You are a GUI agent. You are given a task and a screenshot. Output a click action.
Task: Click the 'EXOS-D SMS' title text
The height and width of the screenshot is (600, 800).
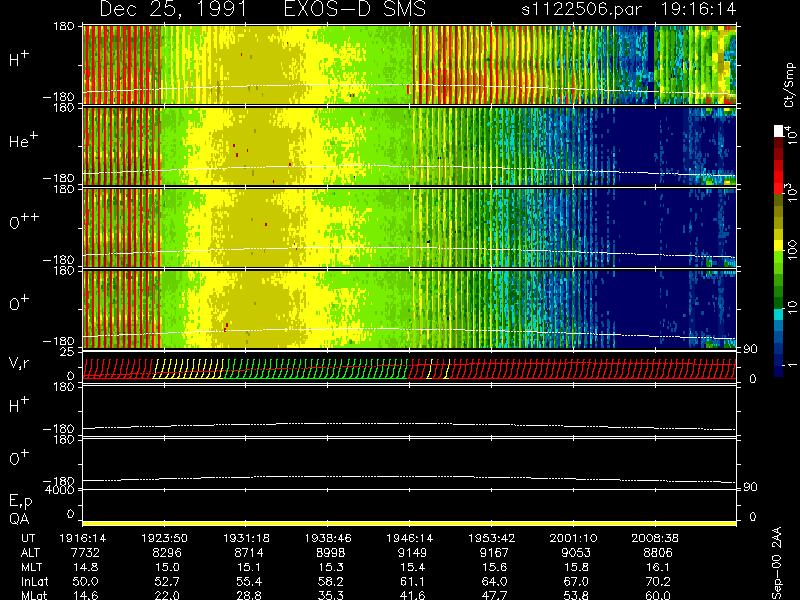point(355,9)
